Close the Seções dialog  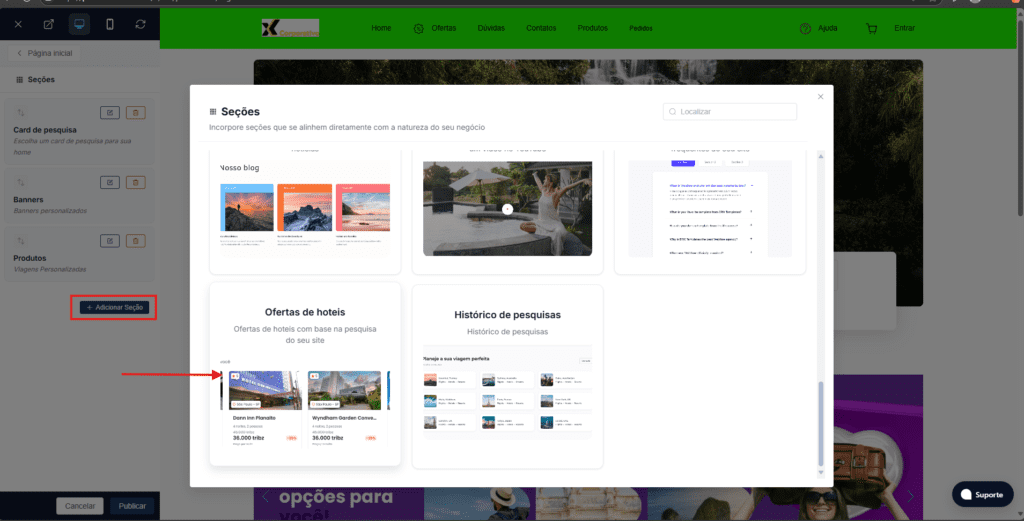tap(820, 97)
